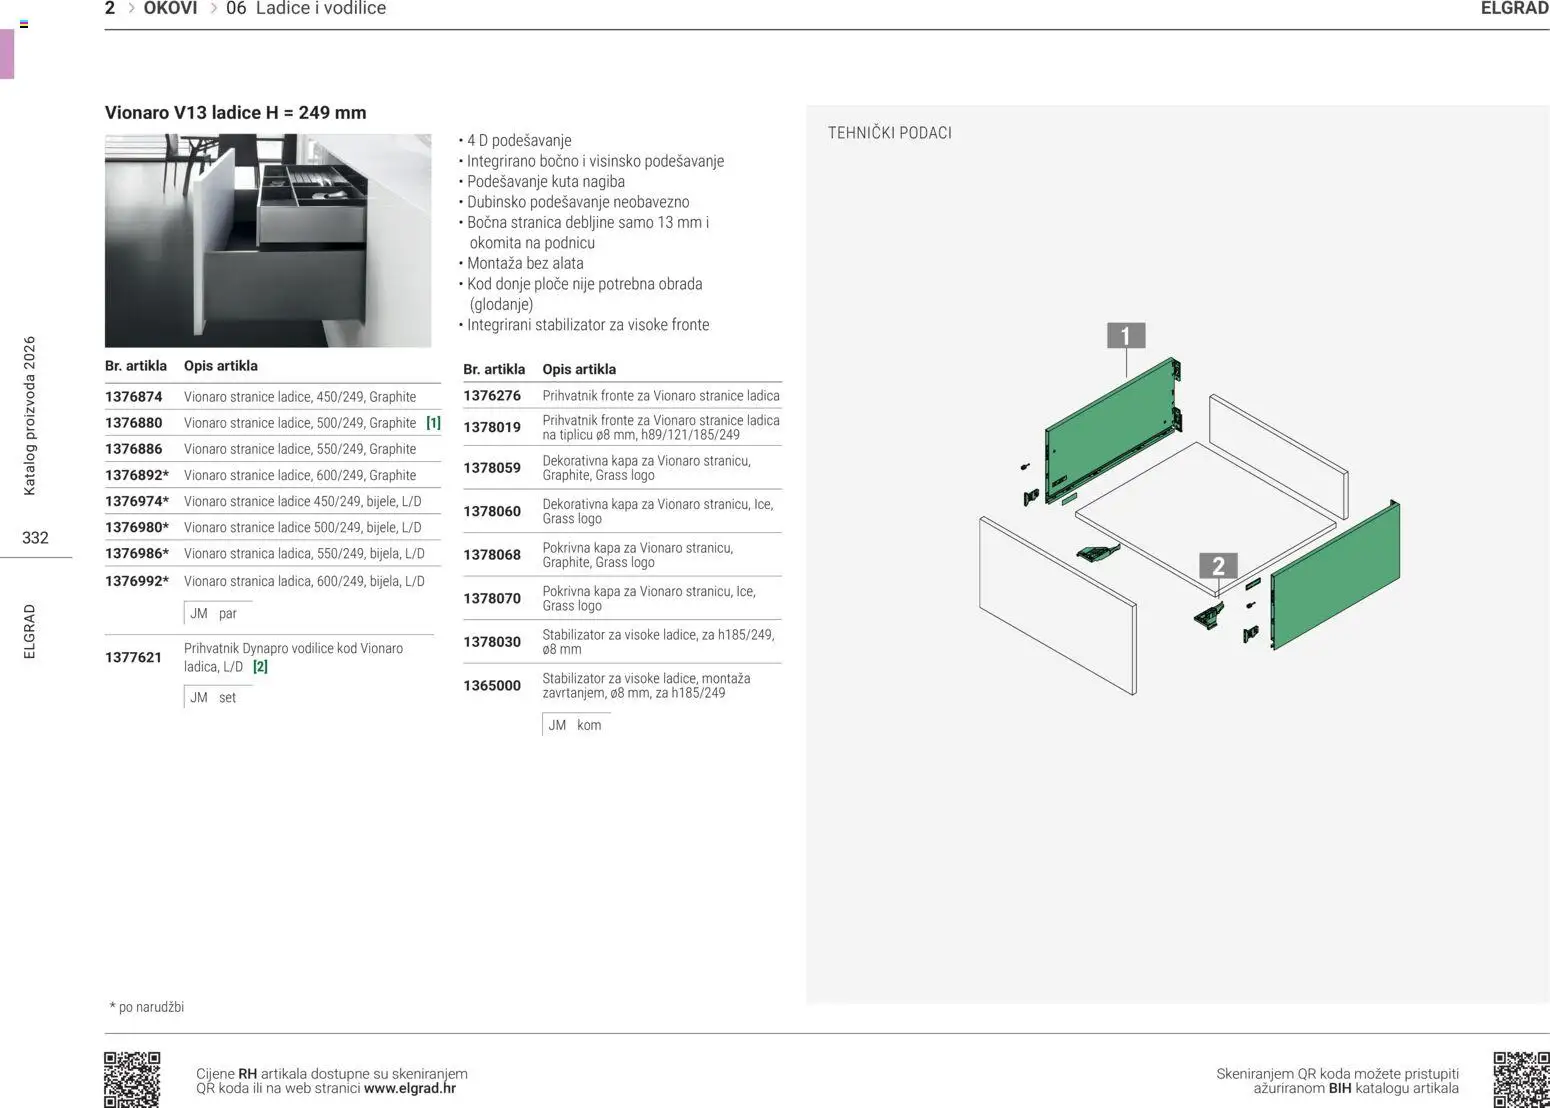The image size is (1550, 1108).
Task: Click the ELGRAD title at top-right
Action: pos(1514,9)
